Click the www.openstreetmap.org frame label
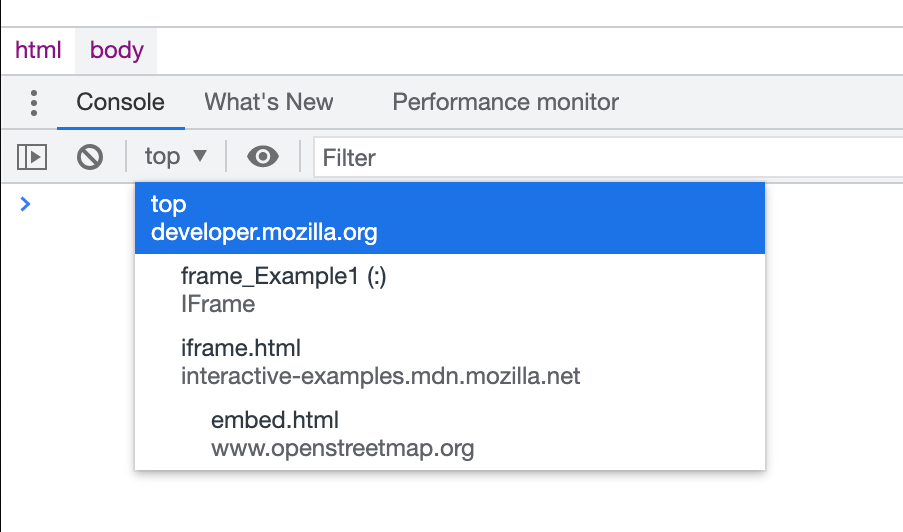Screen dimensions: 903x532 [342, 447]
